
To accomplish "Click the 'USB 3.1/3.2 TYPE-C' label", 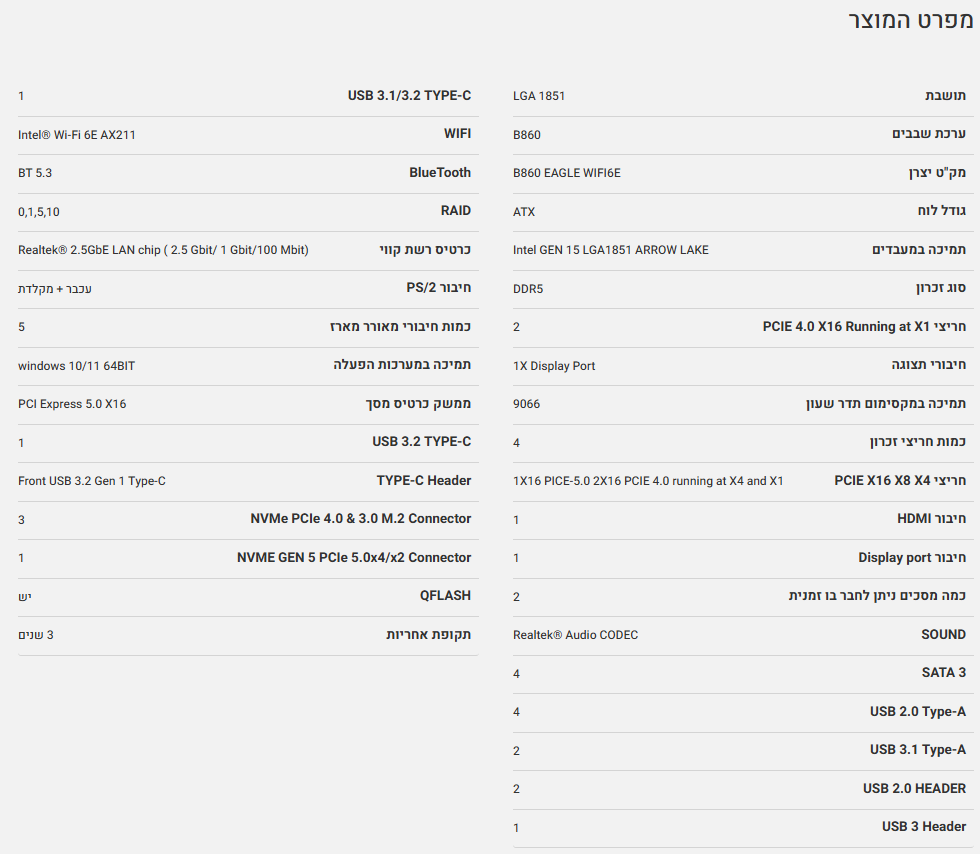I will pos(409,96).
